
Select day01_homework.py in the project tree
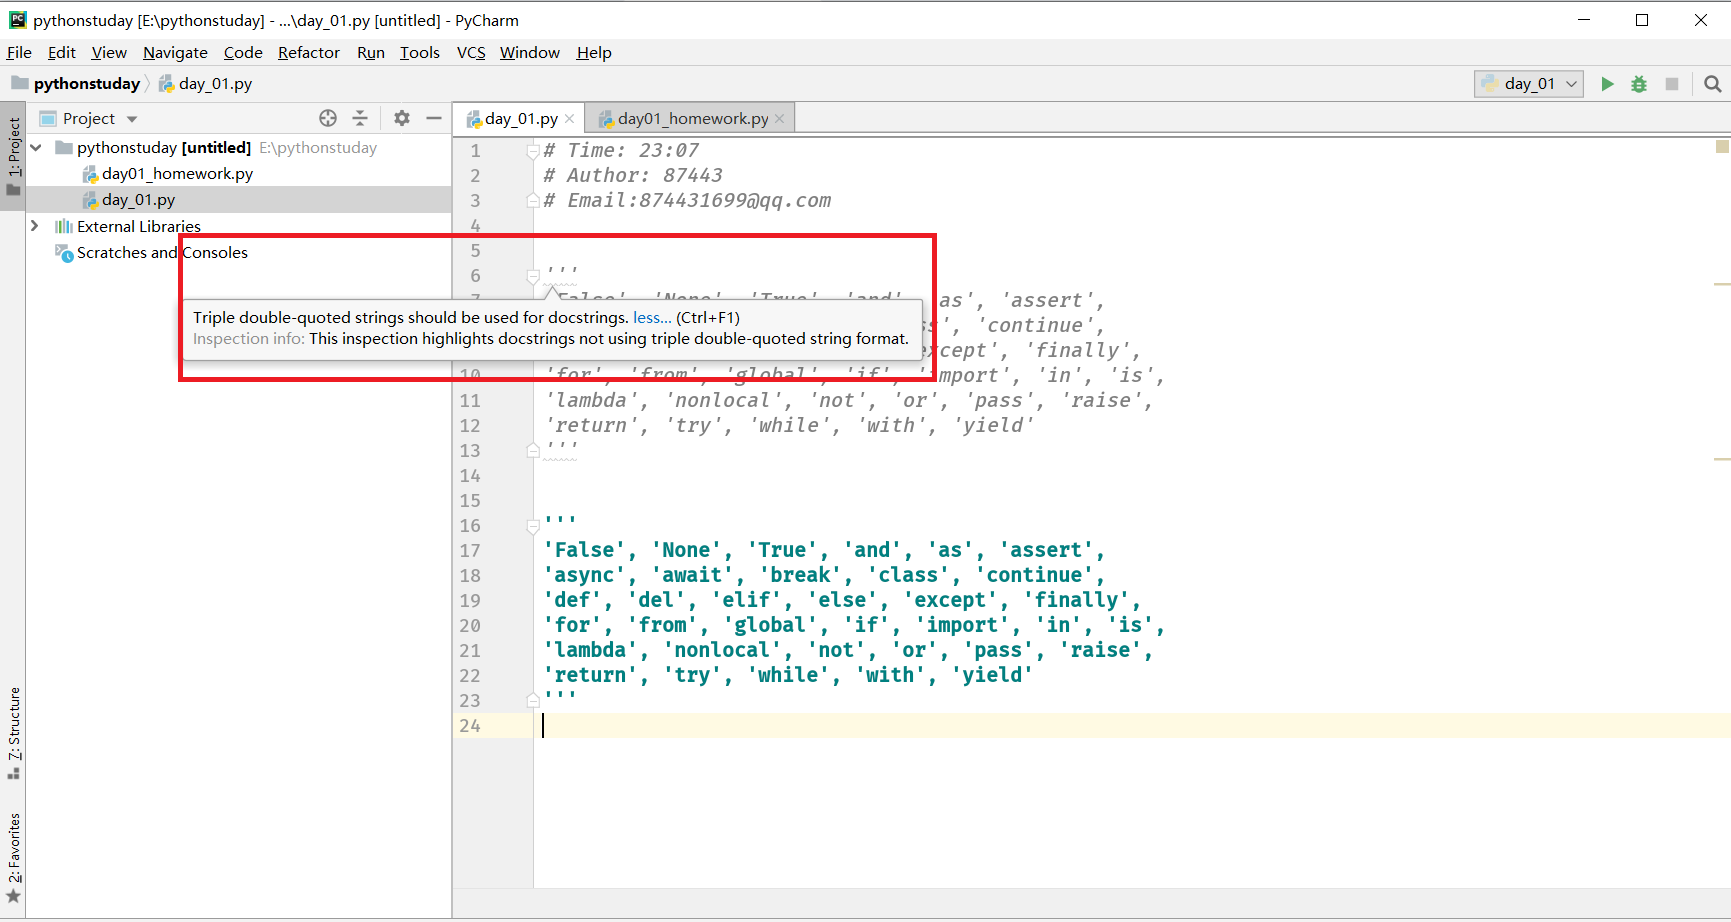pyautogui.click(x=177, y=173)
